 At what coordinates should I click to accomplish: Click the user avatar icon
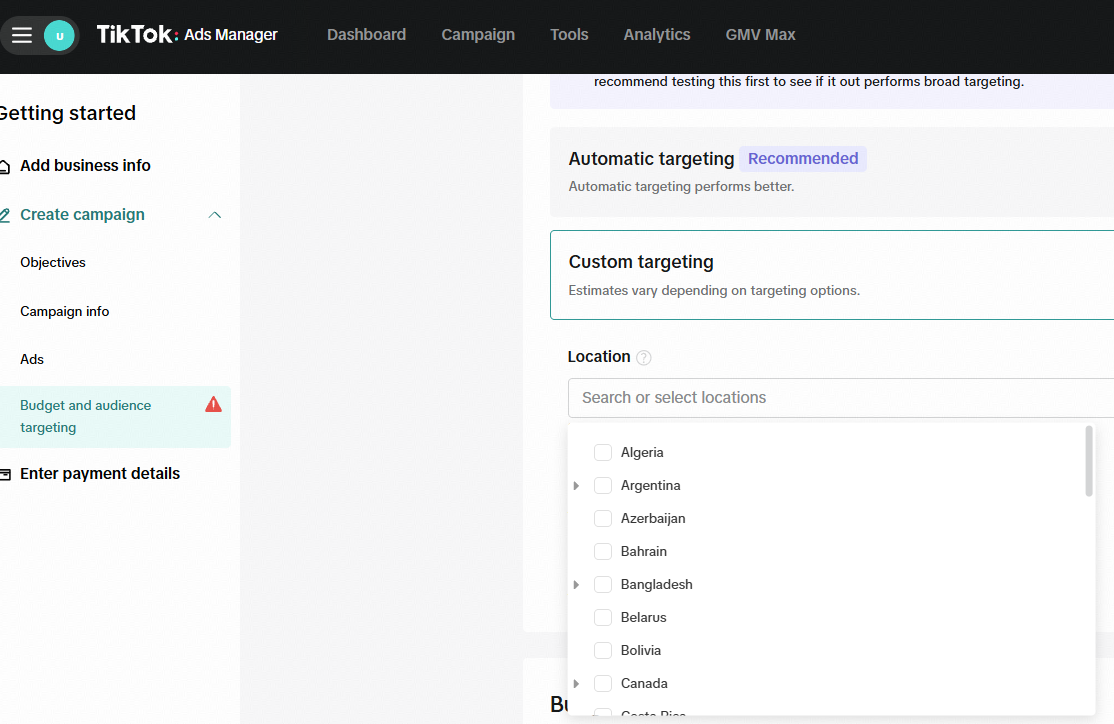[59, 35]
